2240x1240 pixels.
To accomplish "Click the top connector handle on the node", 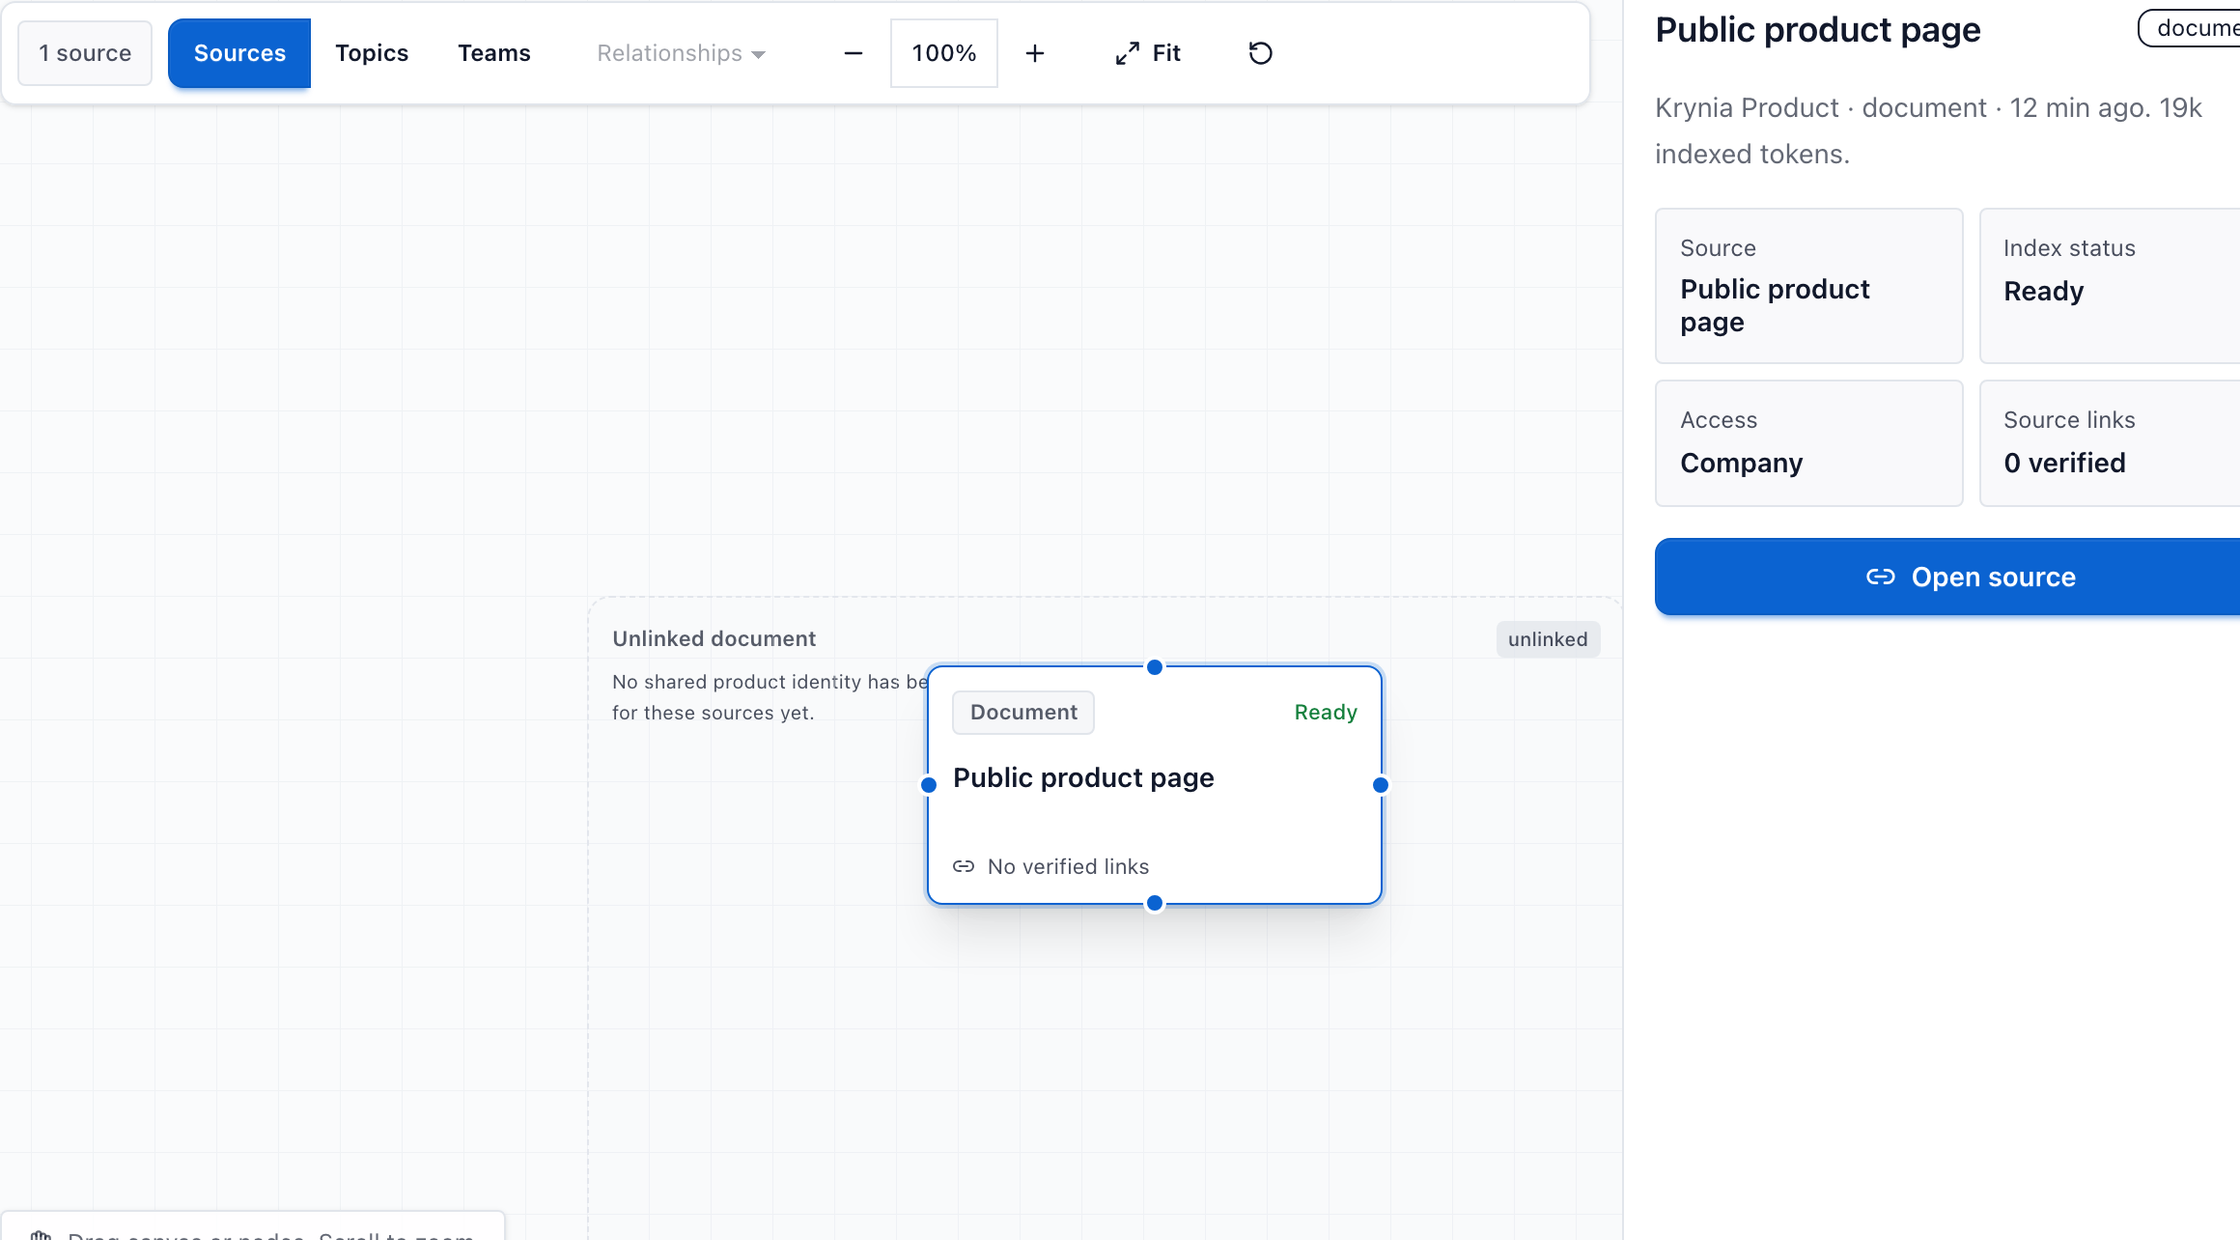I will (1154, 667).
